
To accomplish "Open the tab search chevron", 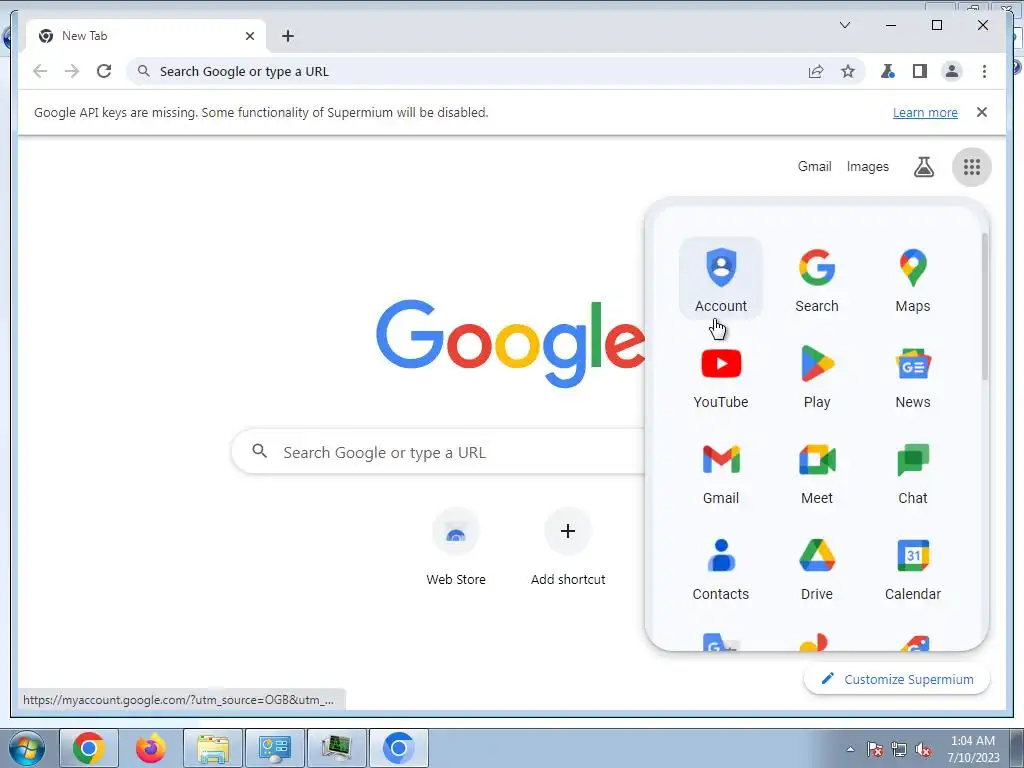I will tap(844, 25).
